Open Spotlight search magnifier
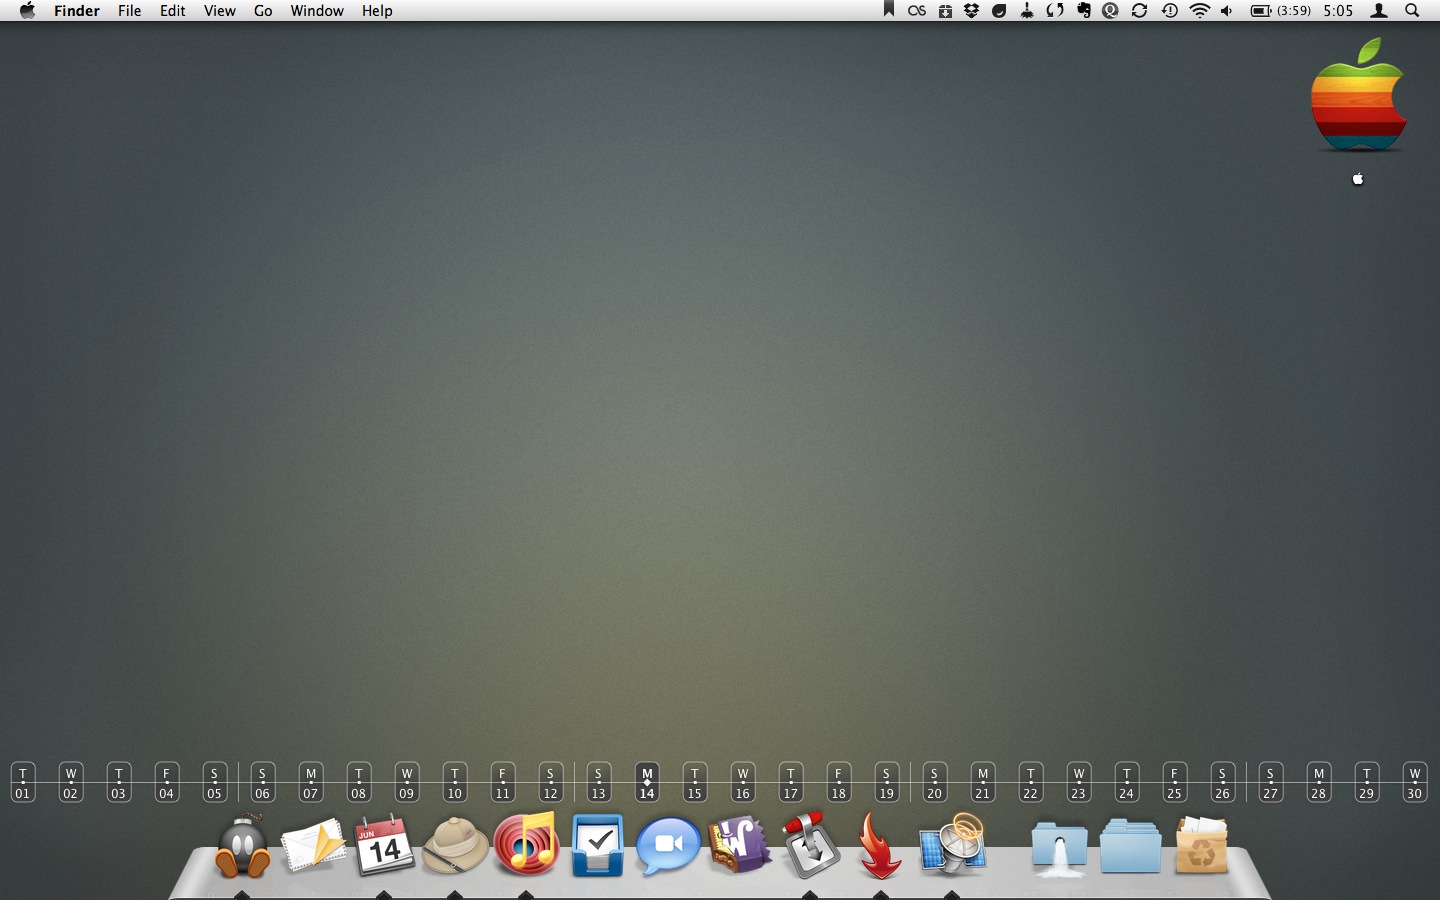Screen dimensions: 1440x900 pyautogui.click(x=1412, y=11)
